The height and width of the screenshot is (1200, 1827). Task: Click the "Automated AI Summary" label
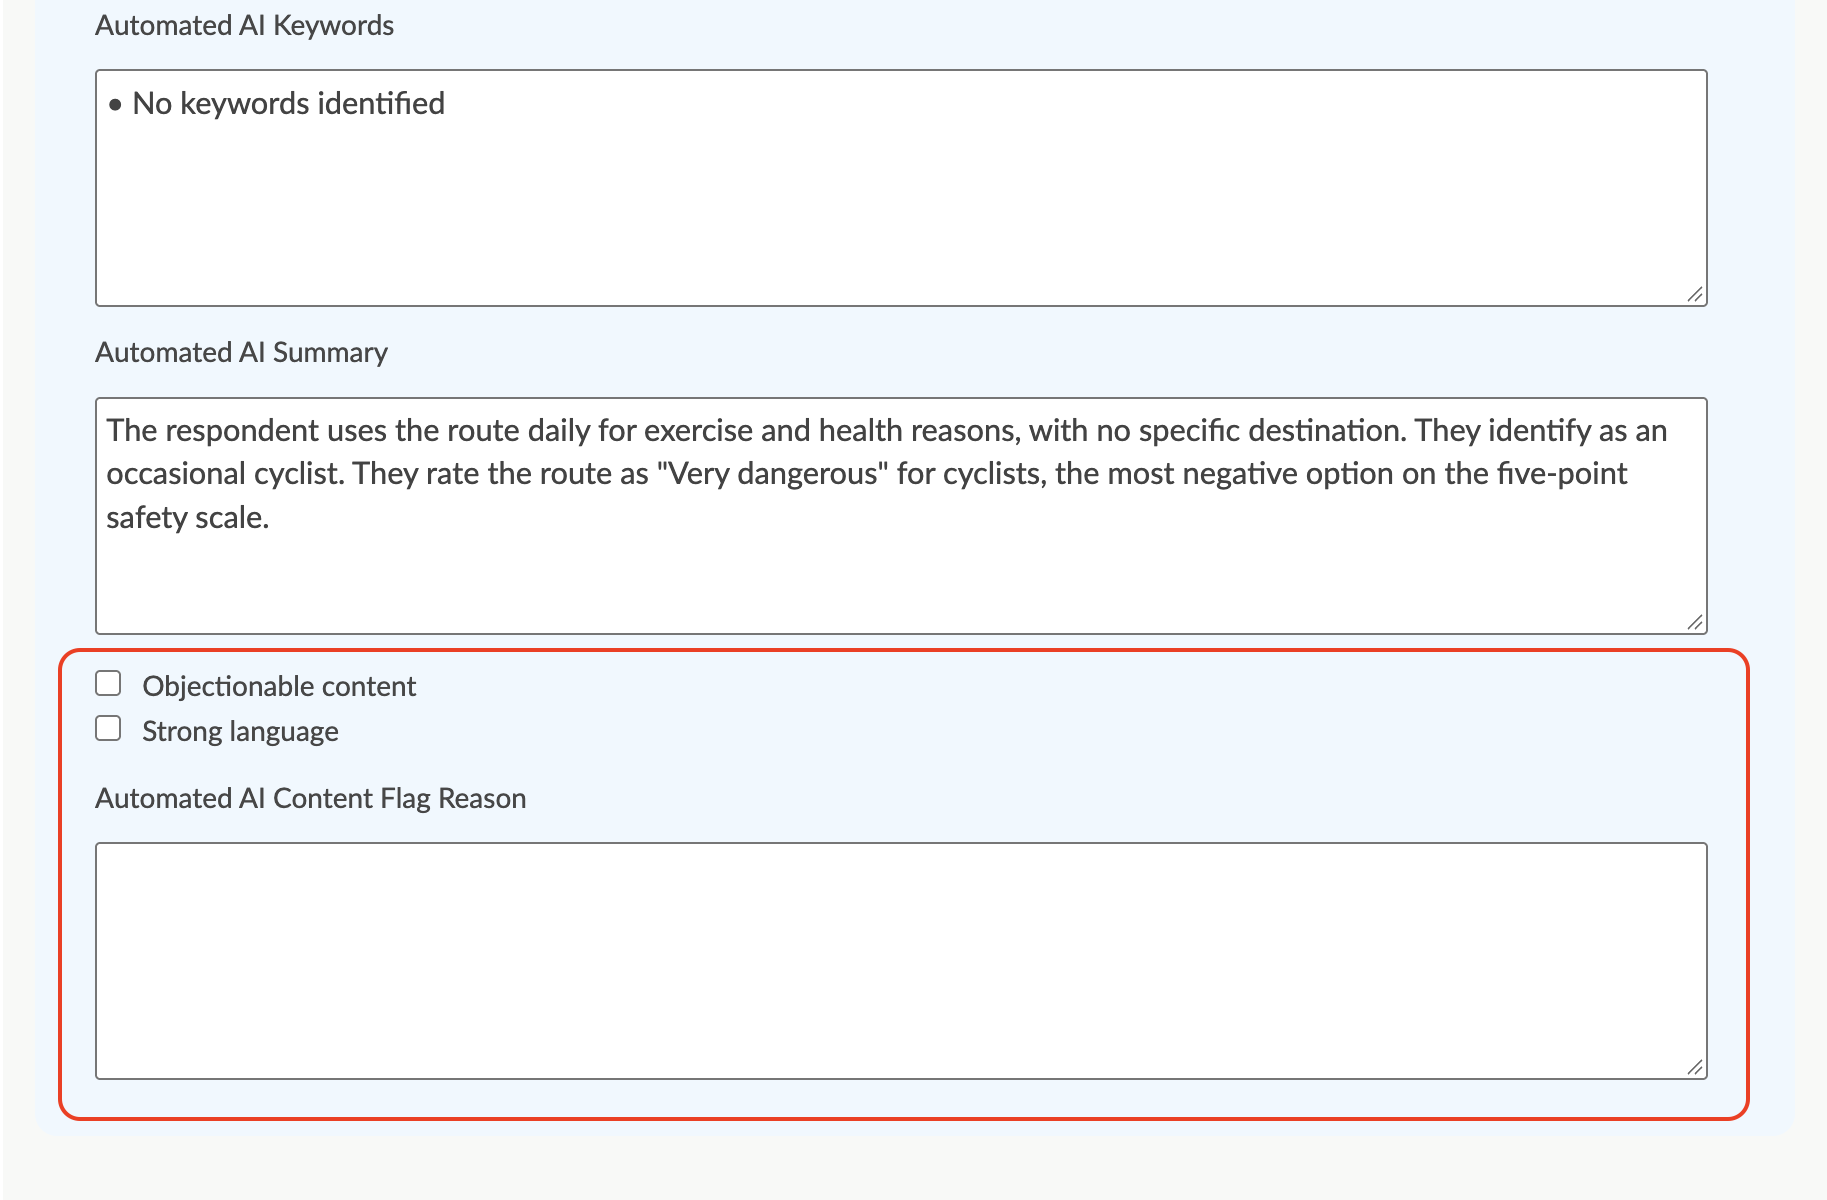(x=242, y=353)
